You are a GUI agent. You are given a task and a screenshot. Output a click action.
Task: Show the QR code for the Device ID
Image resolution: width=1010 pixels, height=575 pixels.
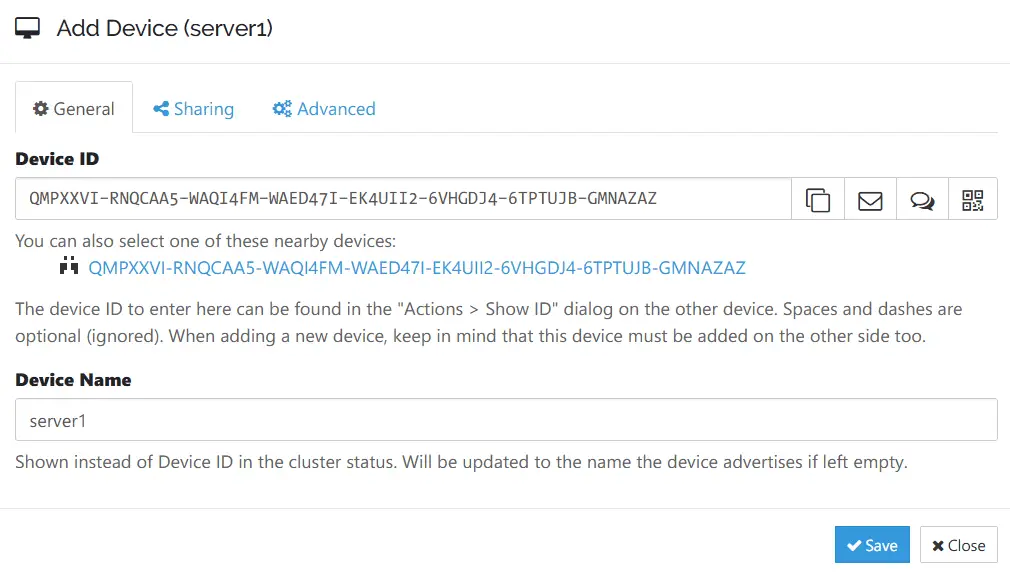pos(973,199)
